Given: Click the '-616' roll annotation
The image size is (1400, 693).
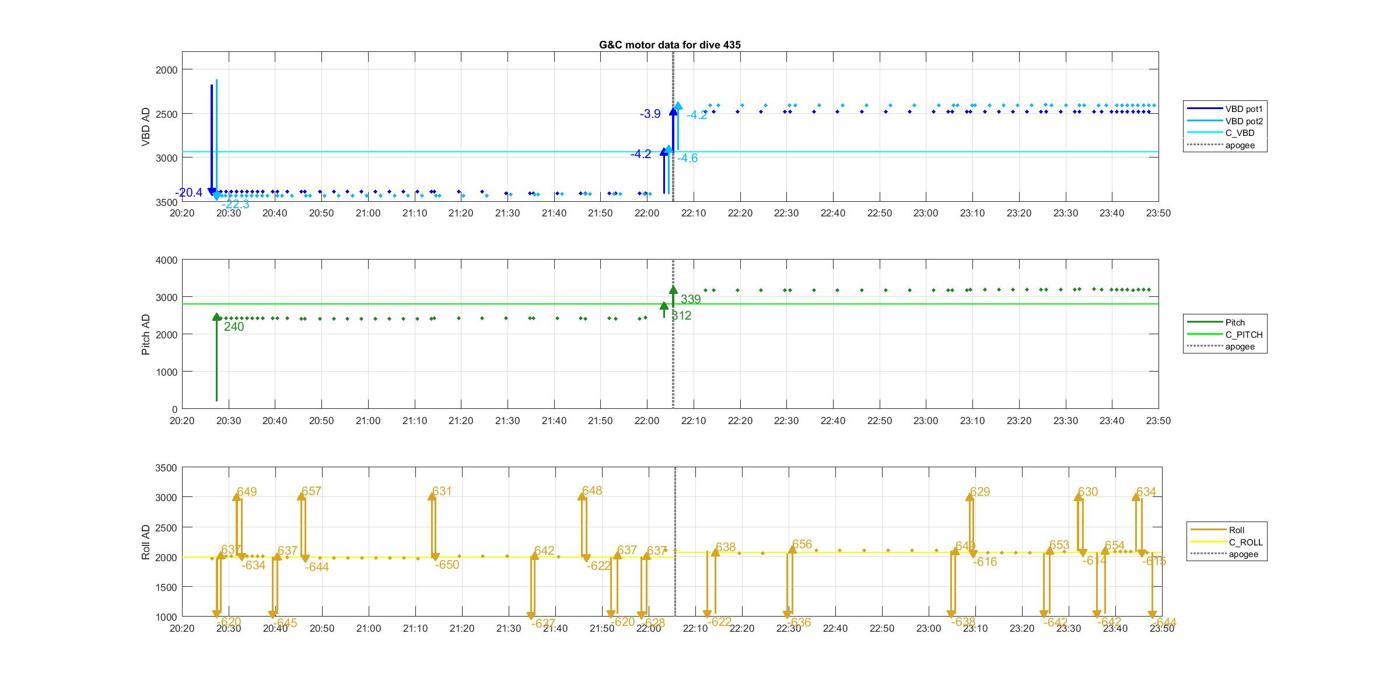Looking at the screenshot, I should [x=985, y=562].
